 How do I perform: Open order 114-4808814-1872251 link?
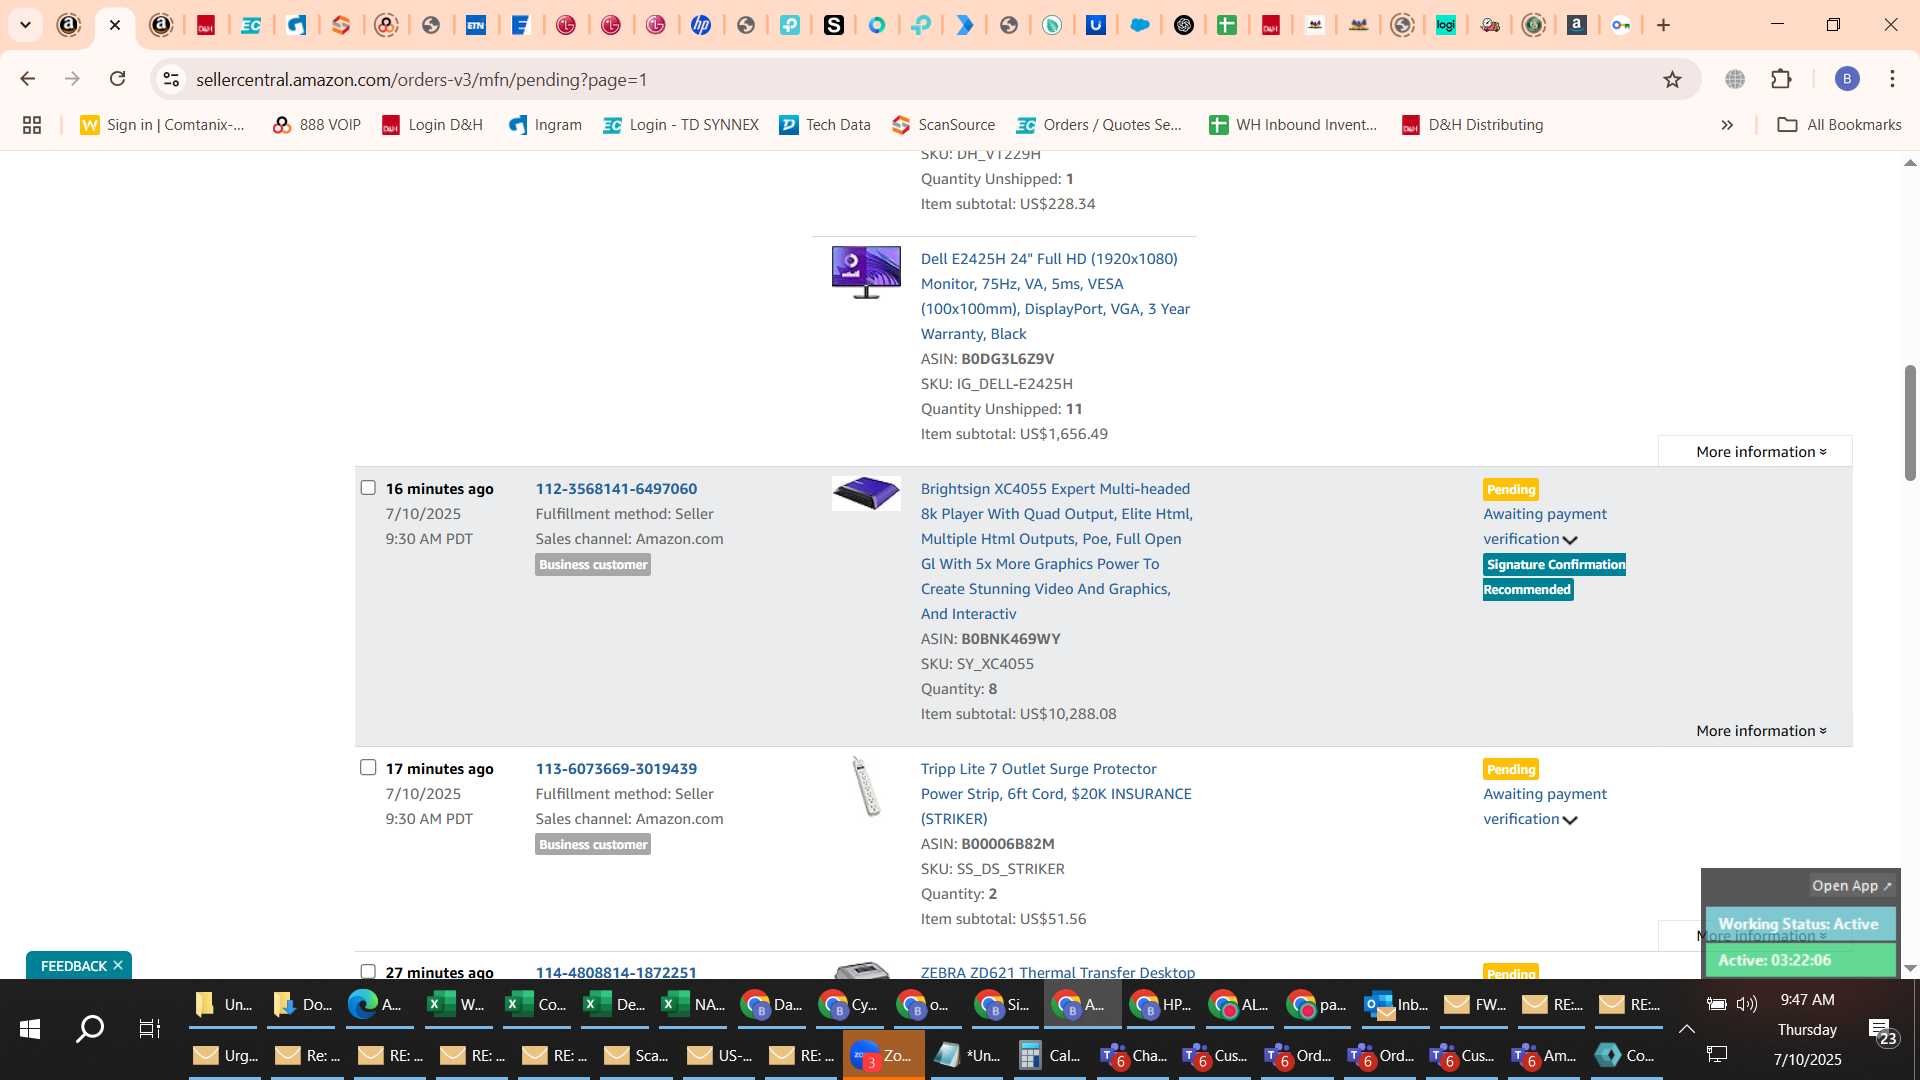[616, 972]
